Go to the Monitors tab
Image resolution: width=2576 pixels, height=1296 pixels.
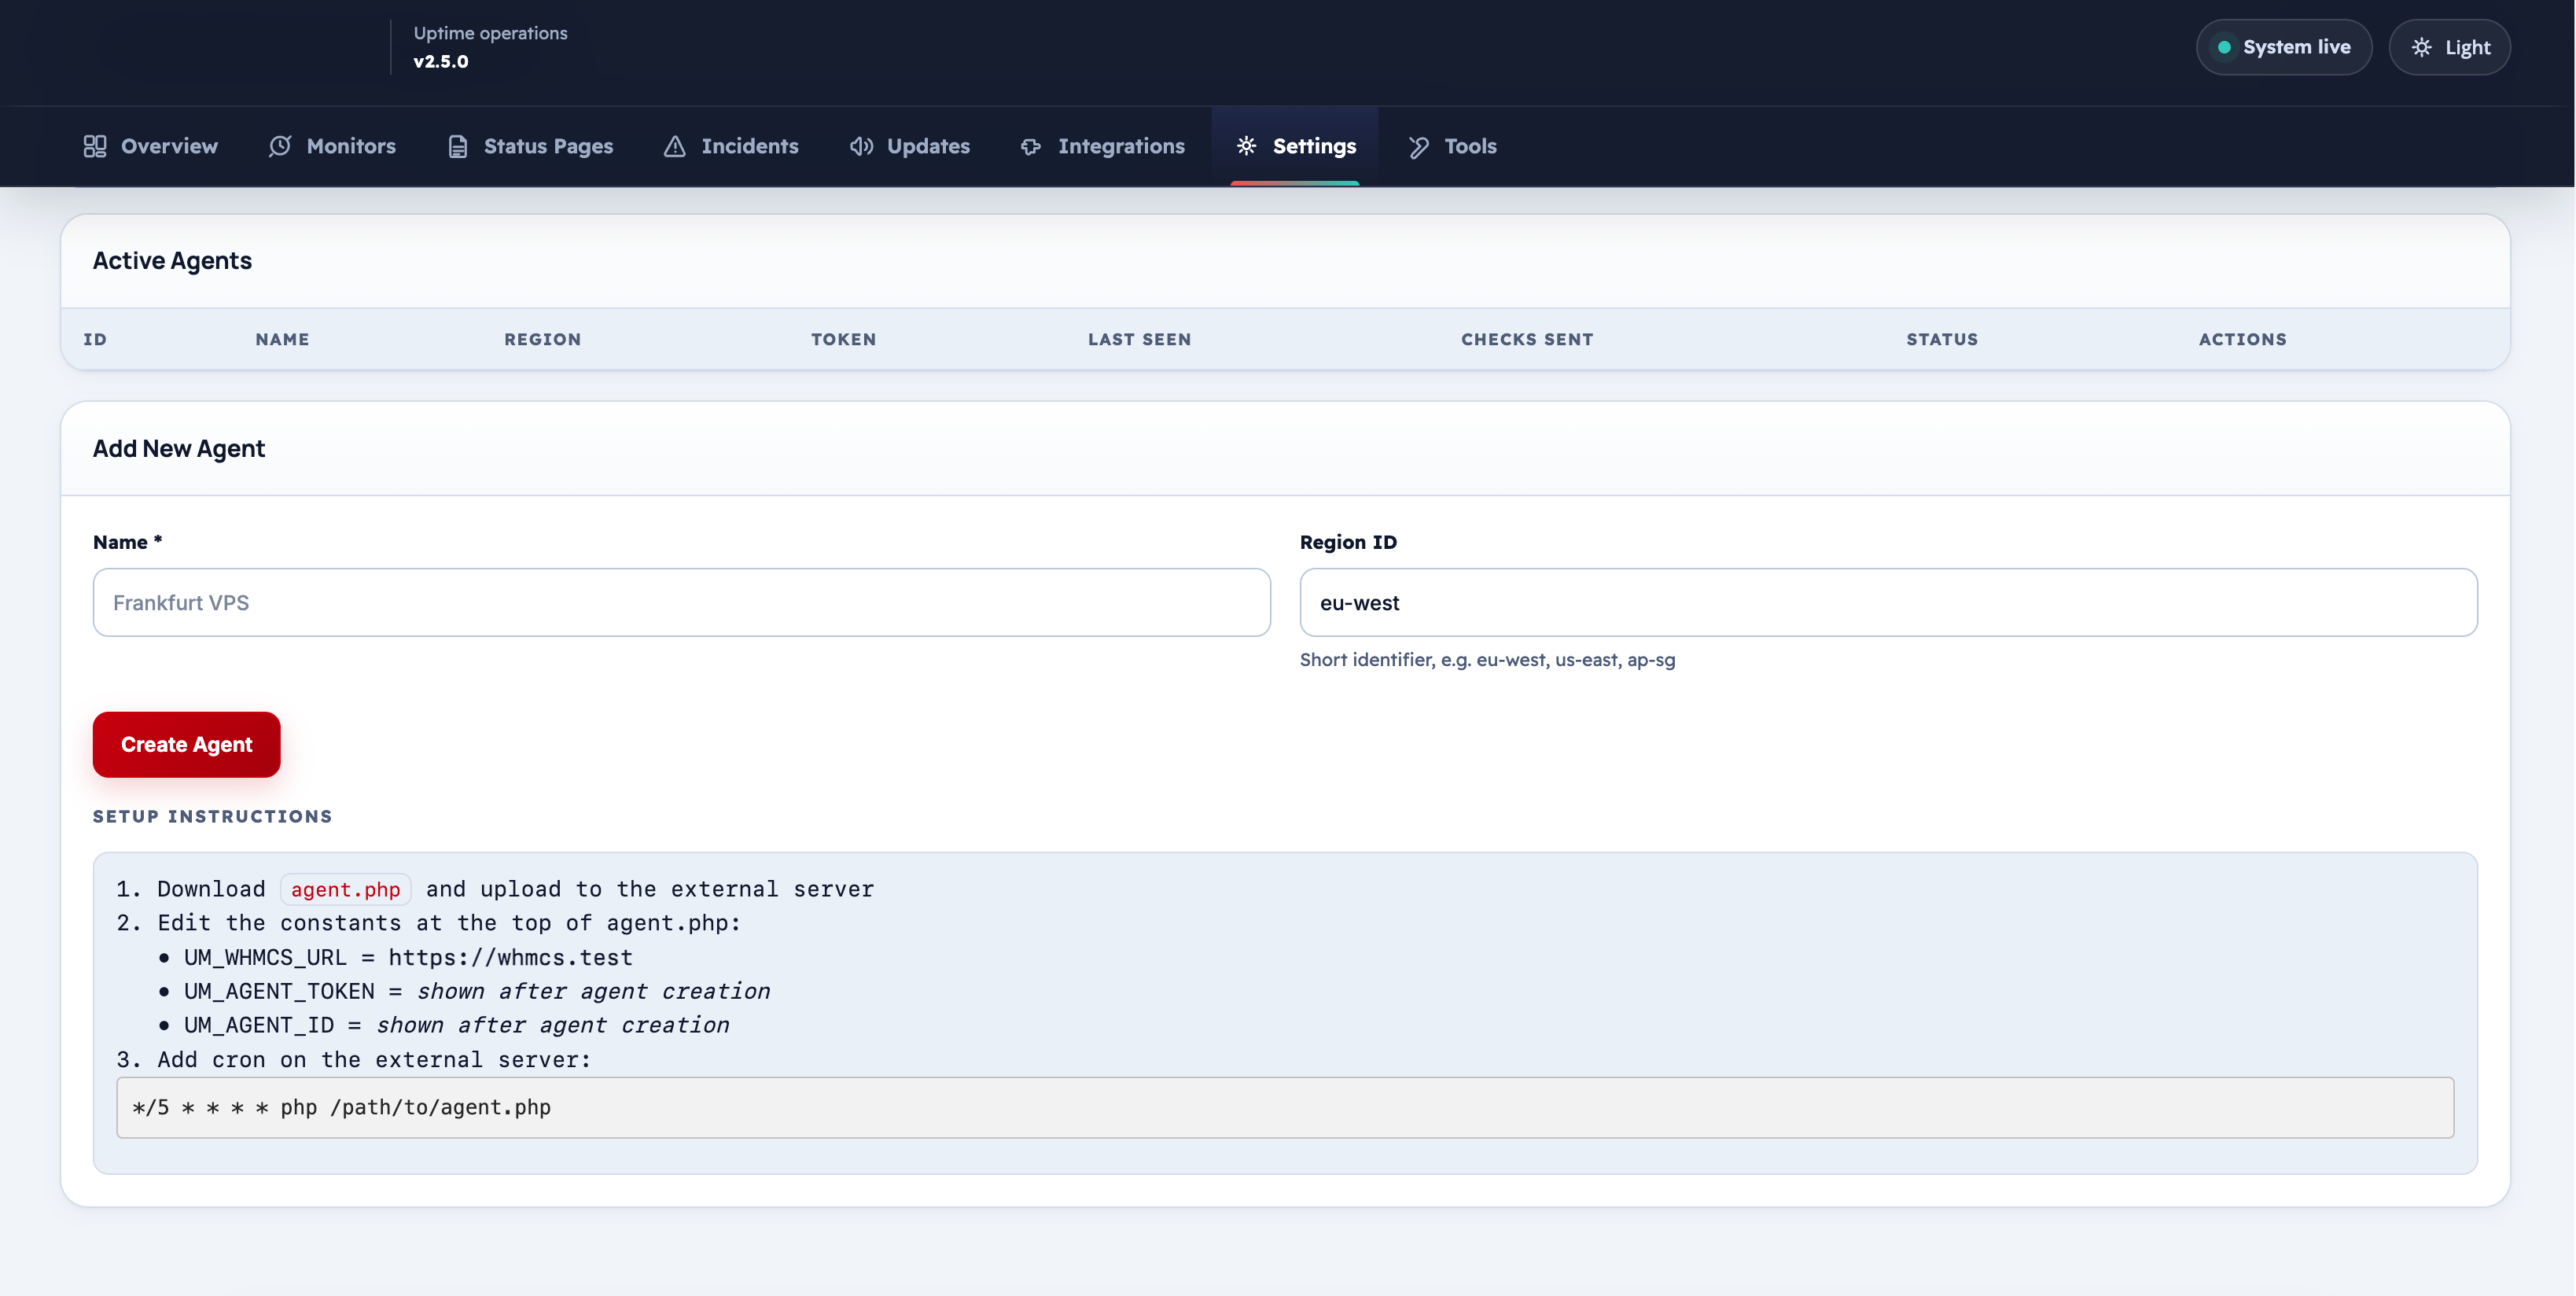pyautogui.click(x=332, y=146)
